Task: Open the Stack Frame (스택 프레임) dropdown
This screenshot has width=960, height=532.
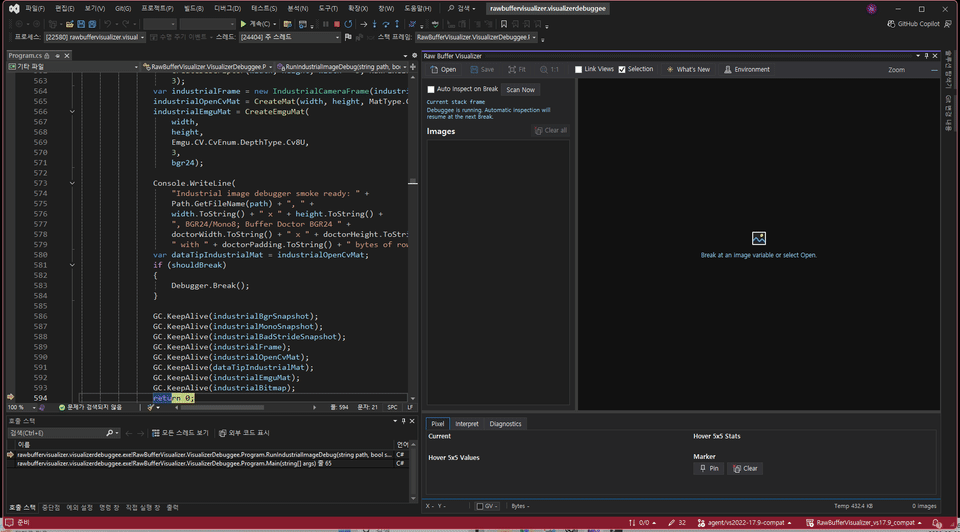Action: coord(476,37)
